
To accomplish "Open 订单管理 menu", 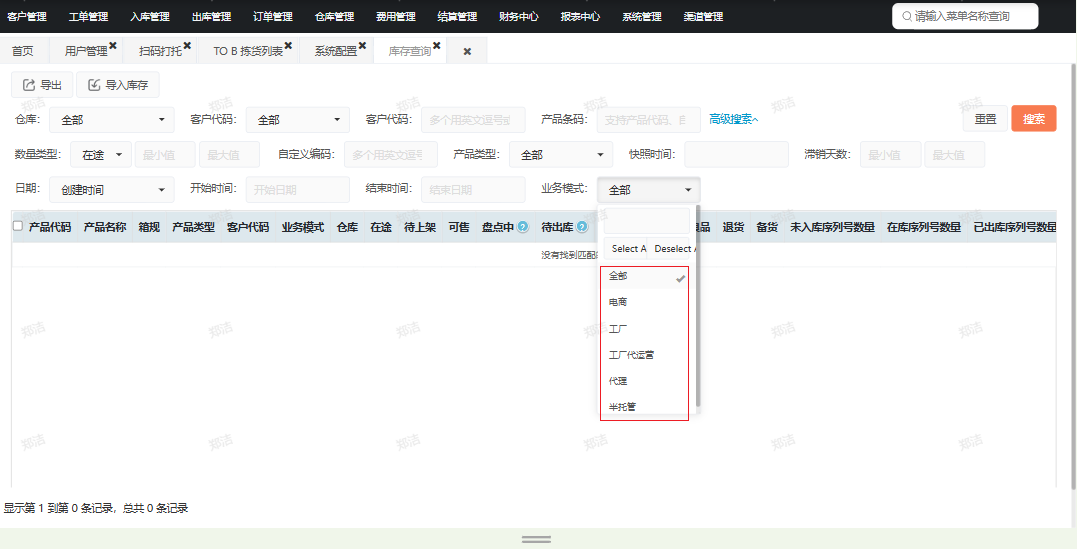I will (x=273, y=16).
